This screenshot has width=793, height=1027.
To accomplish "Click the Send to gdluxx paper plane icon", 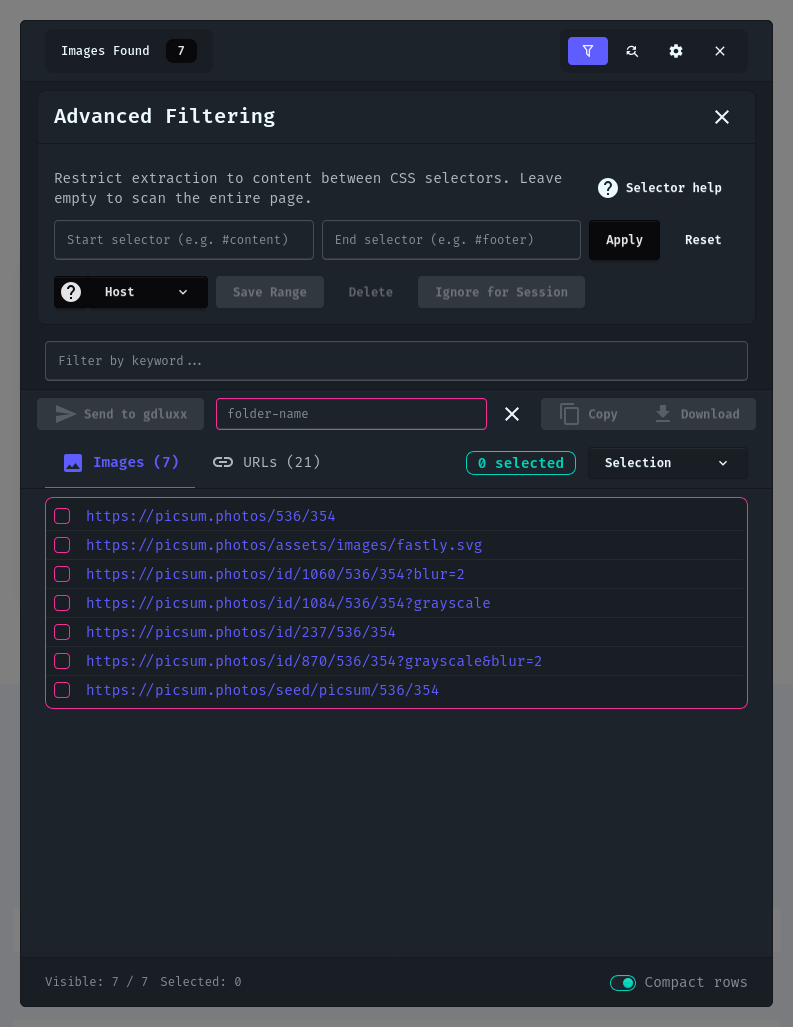I will pyautogui.click(x=65, y=413).
